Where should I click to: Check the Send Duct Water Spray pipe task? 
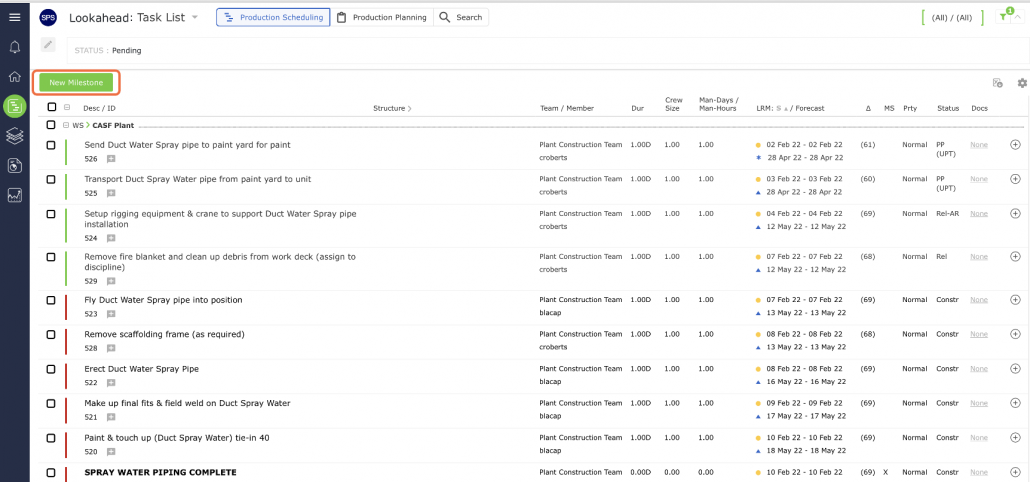(x=51, y=145)
